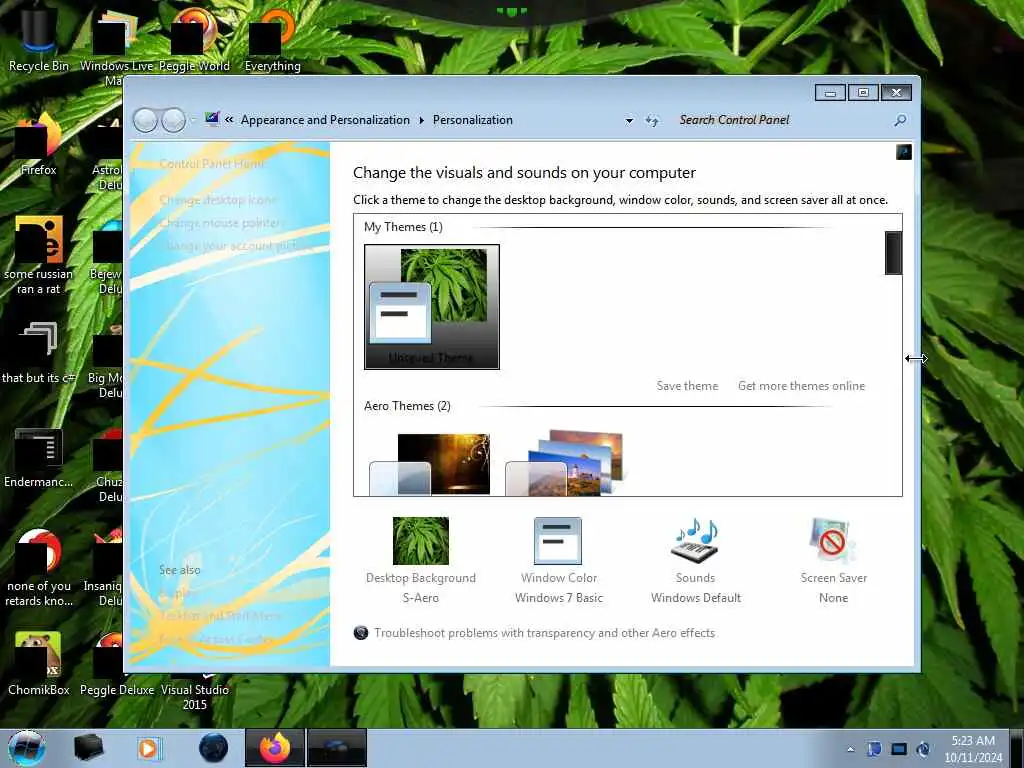This screenshot has width=1024, height=768.
Task: Switch to the Personalization taskbar button
Action: click(336, 748)
